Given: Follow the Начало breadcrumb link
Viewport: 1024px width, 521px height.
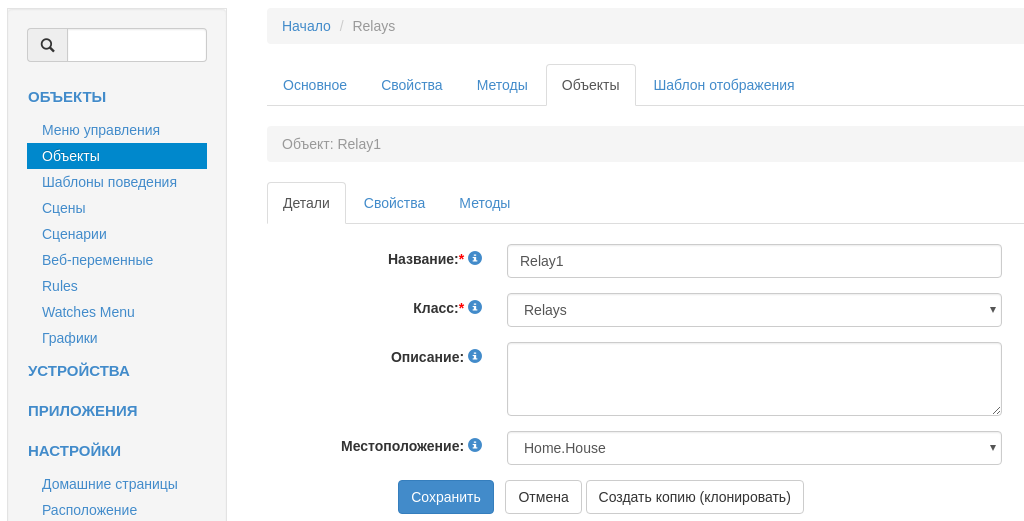Looking at the screenshot, I should point(306,26).
